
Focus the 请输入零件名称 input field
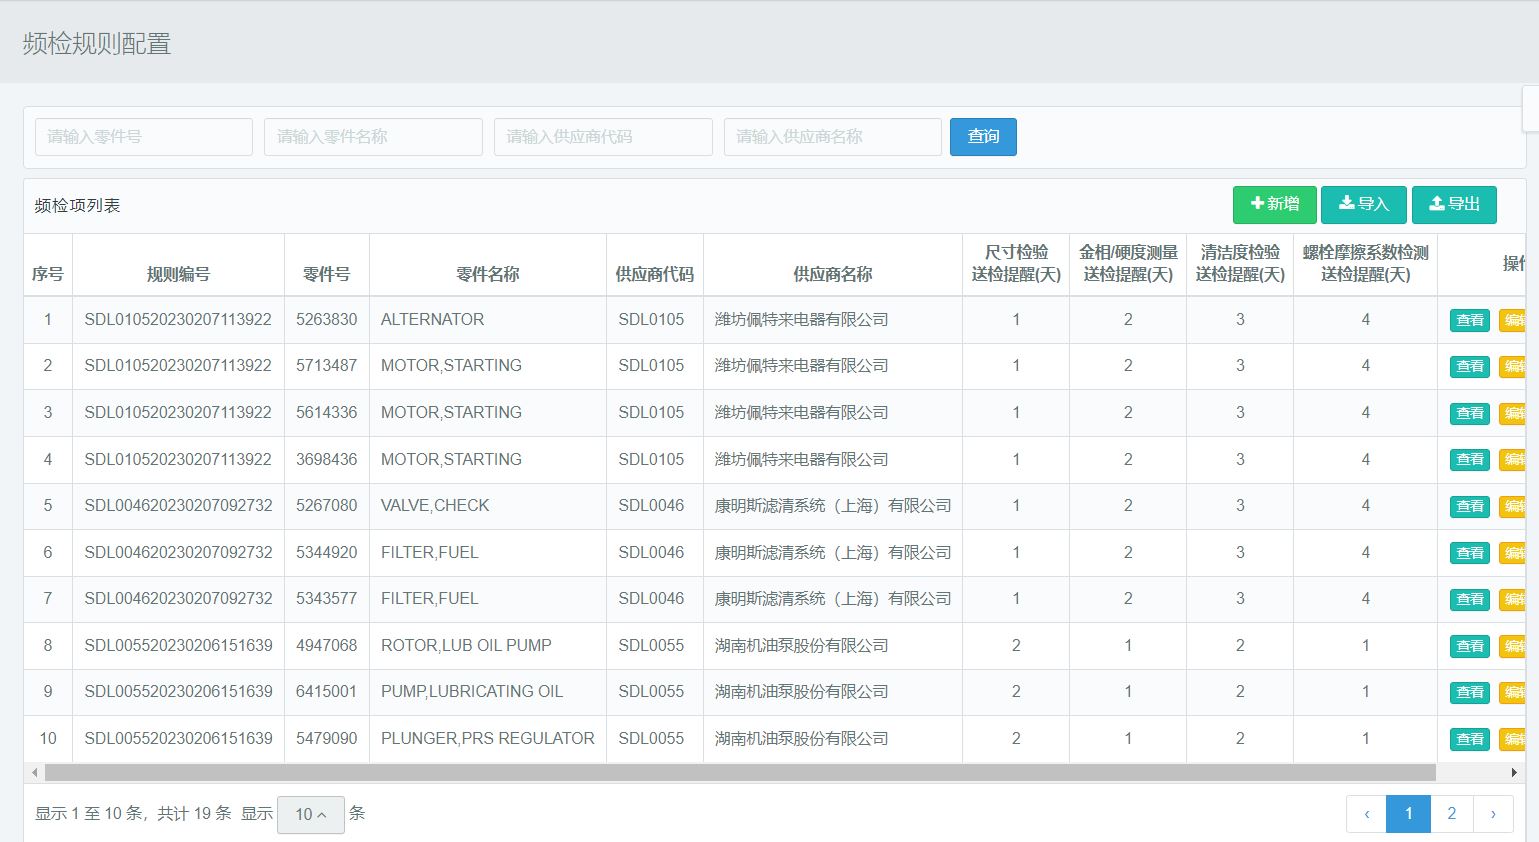point(373,137)
